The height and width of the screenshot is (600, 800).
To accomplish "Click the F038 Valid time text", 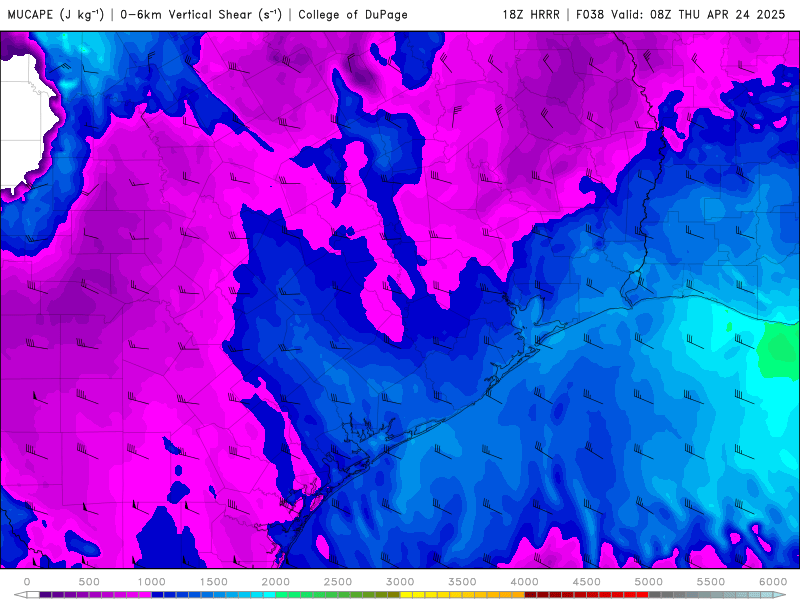I will click(x=680, y=15).
